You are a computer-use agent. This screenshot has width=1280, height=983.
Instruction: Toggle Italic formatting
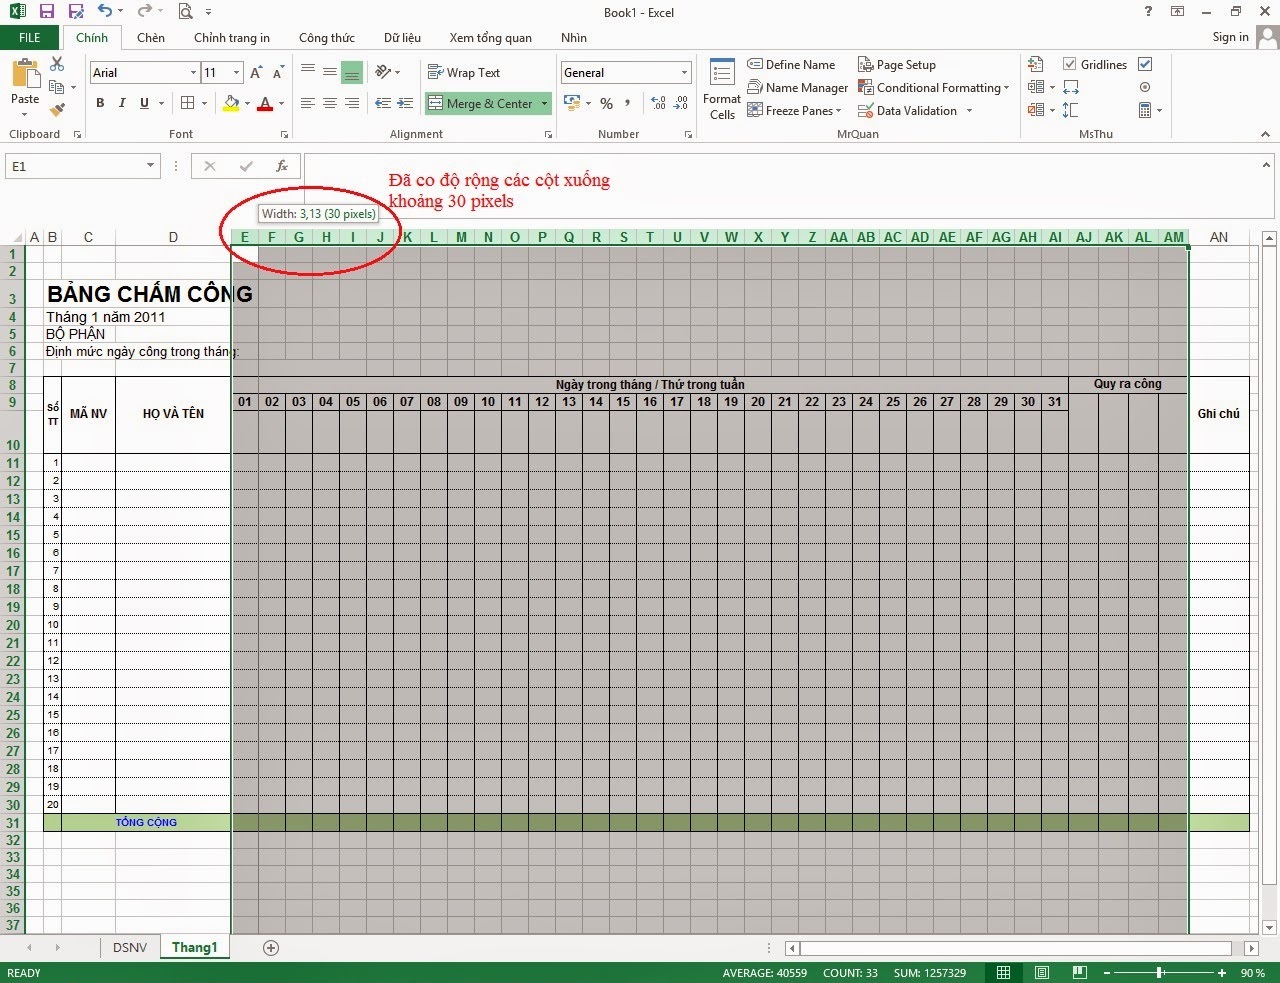click(x=122, y=103)
